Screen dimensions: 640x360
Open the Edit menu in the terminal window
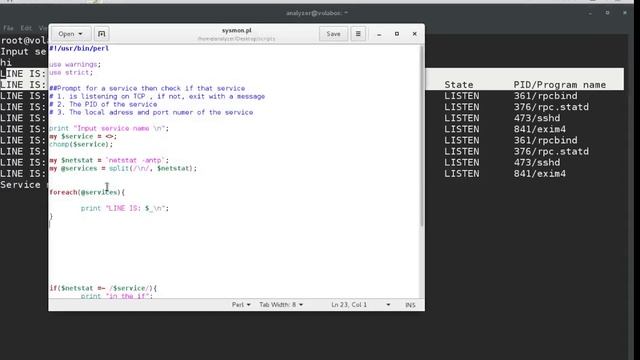(26, 28)
